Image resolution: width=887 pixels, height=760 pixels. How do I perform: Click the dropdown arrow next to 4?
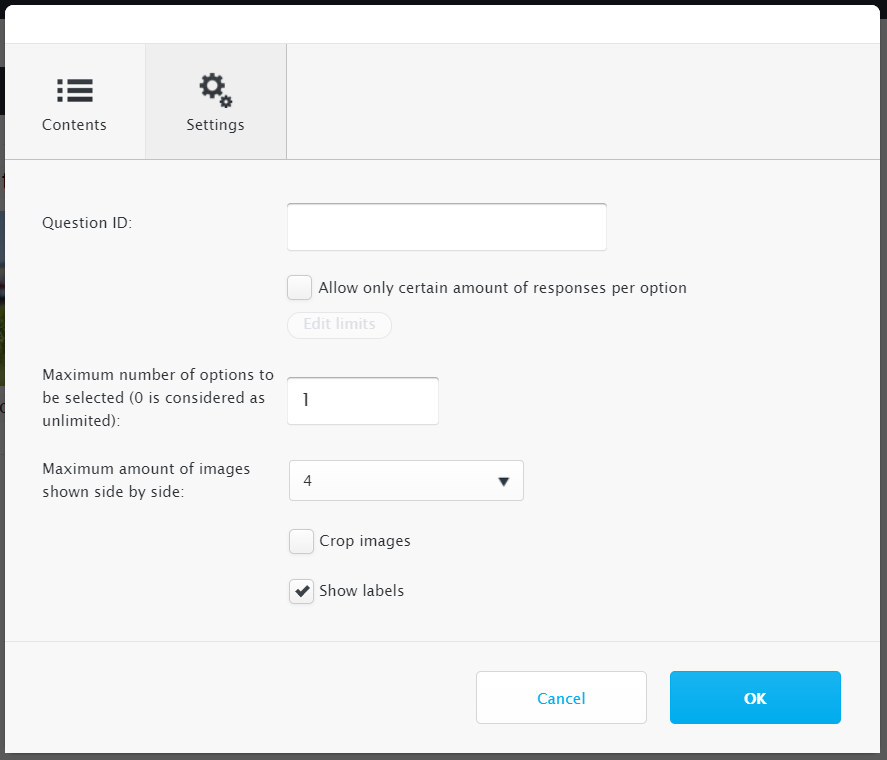pyautogui.click(x=503, y=482)
